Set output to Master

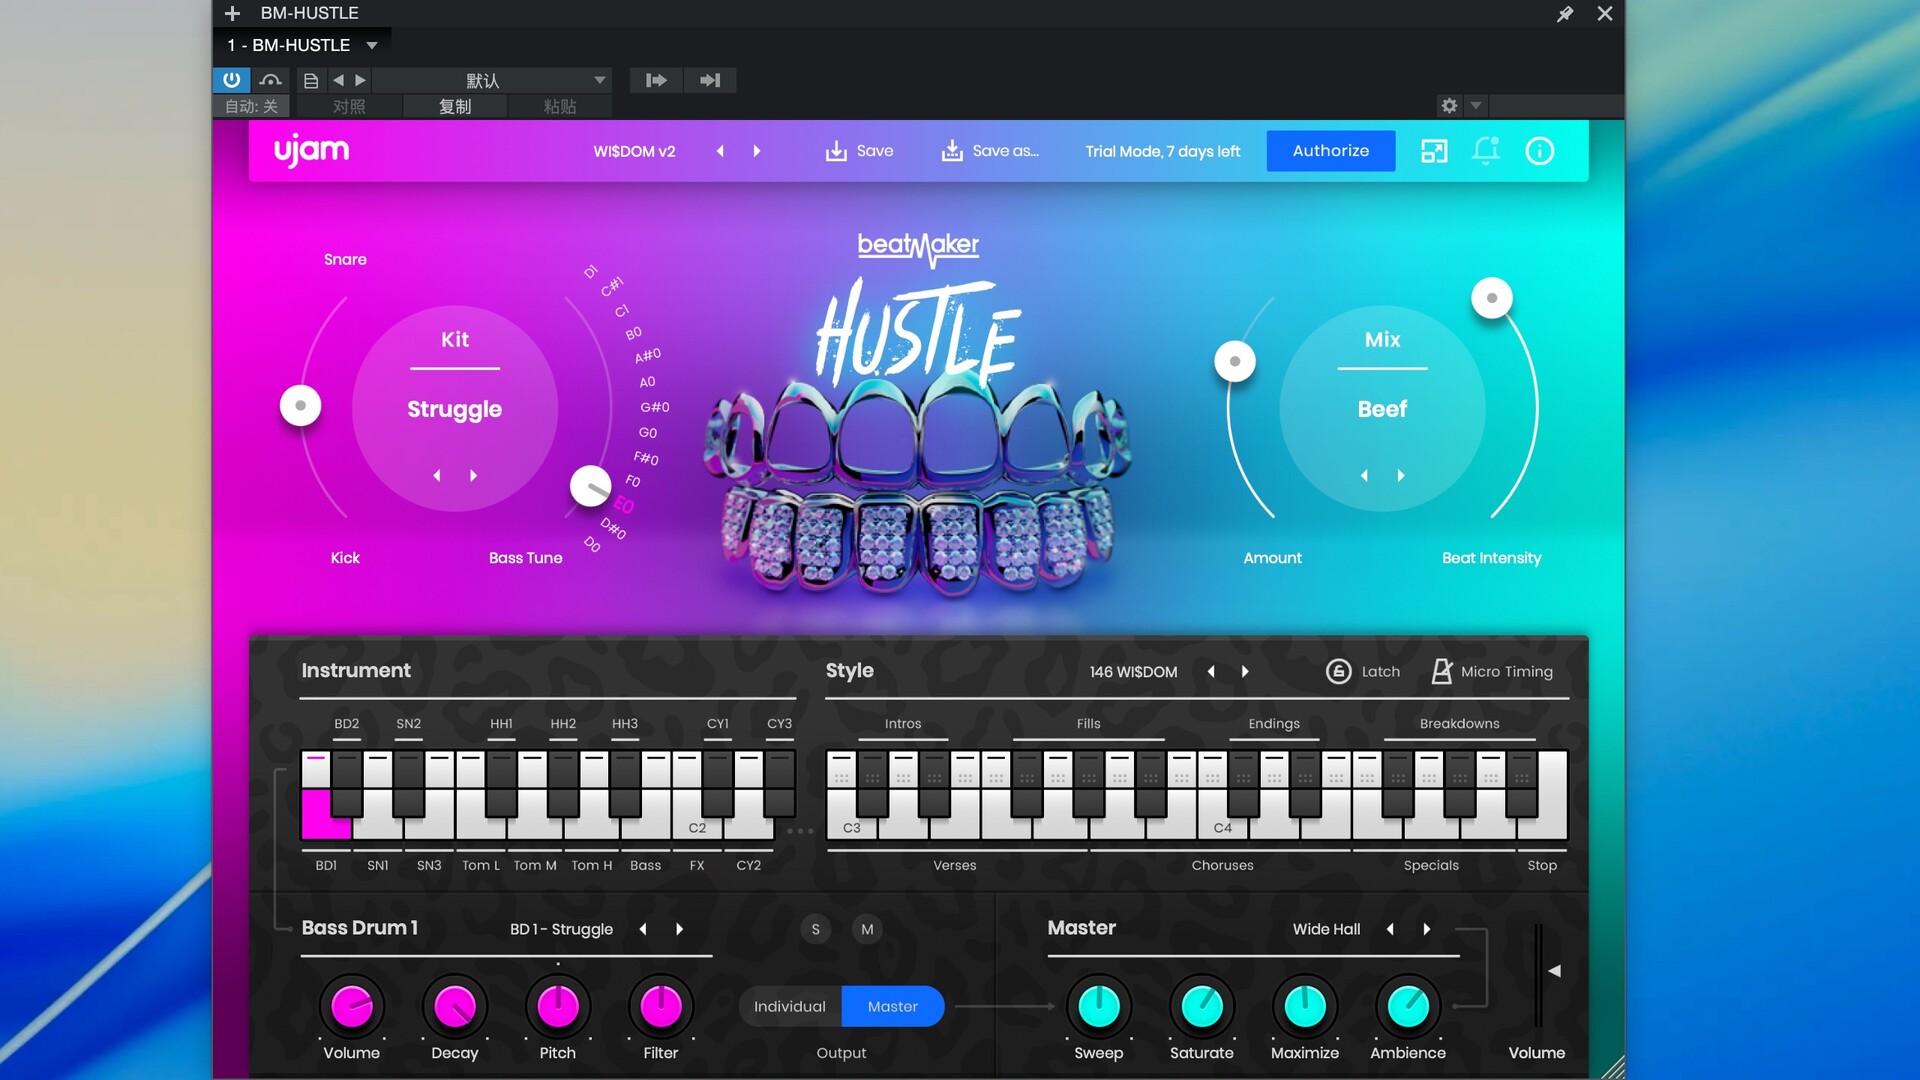(x=893, y=1006)
